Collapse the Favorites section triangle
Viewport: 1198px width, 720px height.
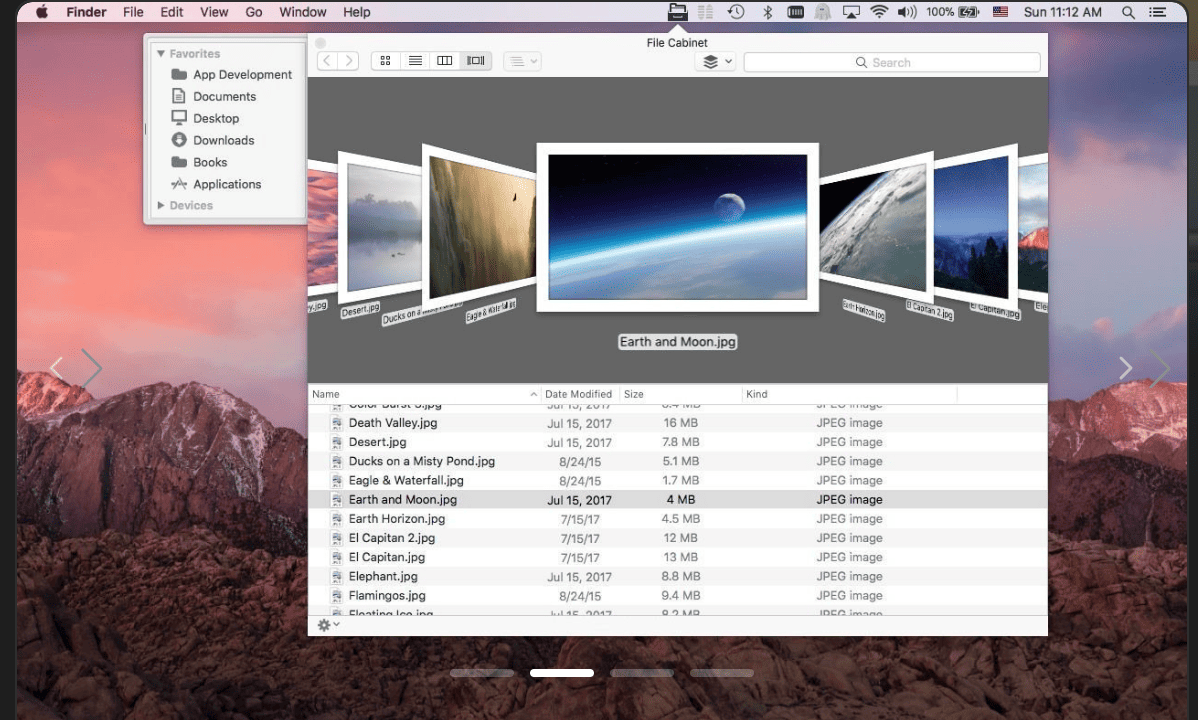tap(160, 54)
